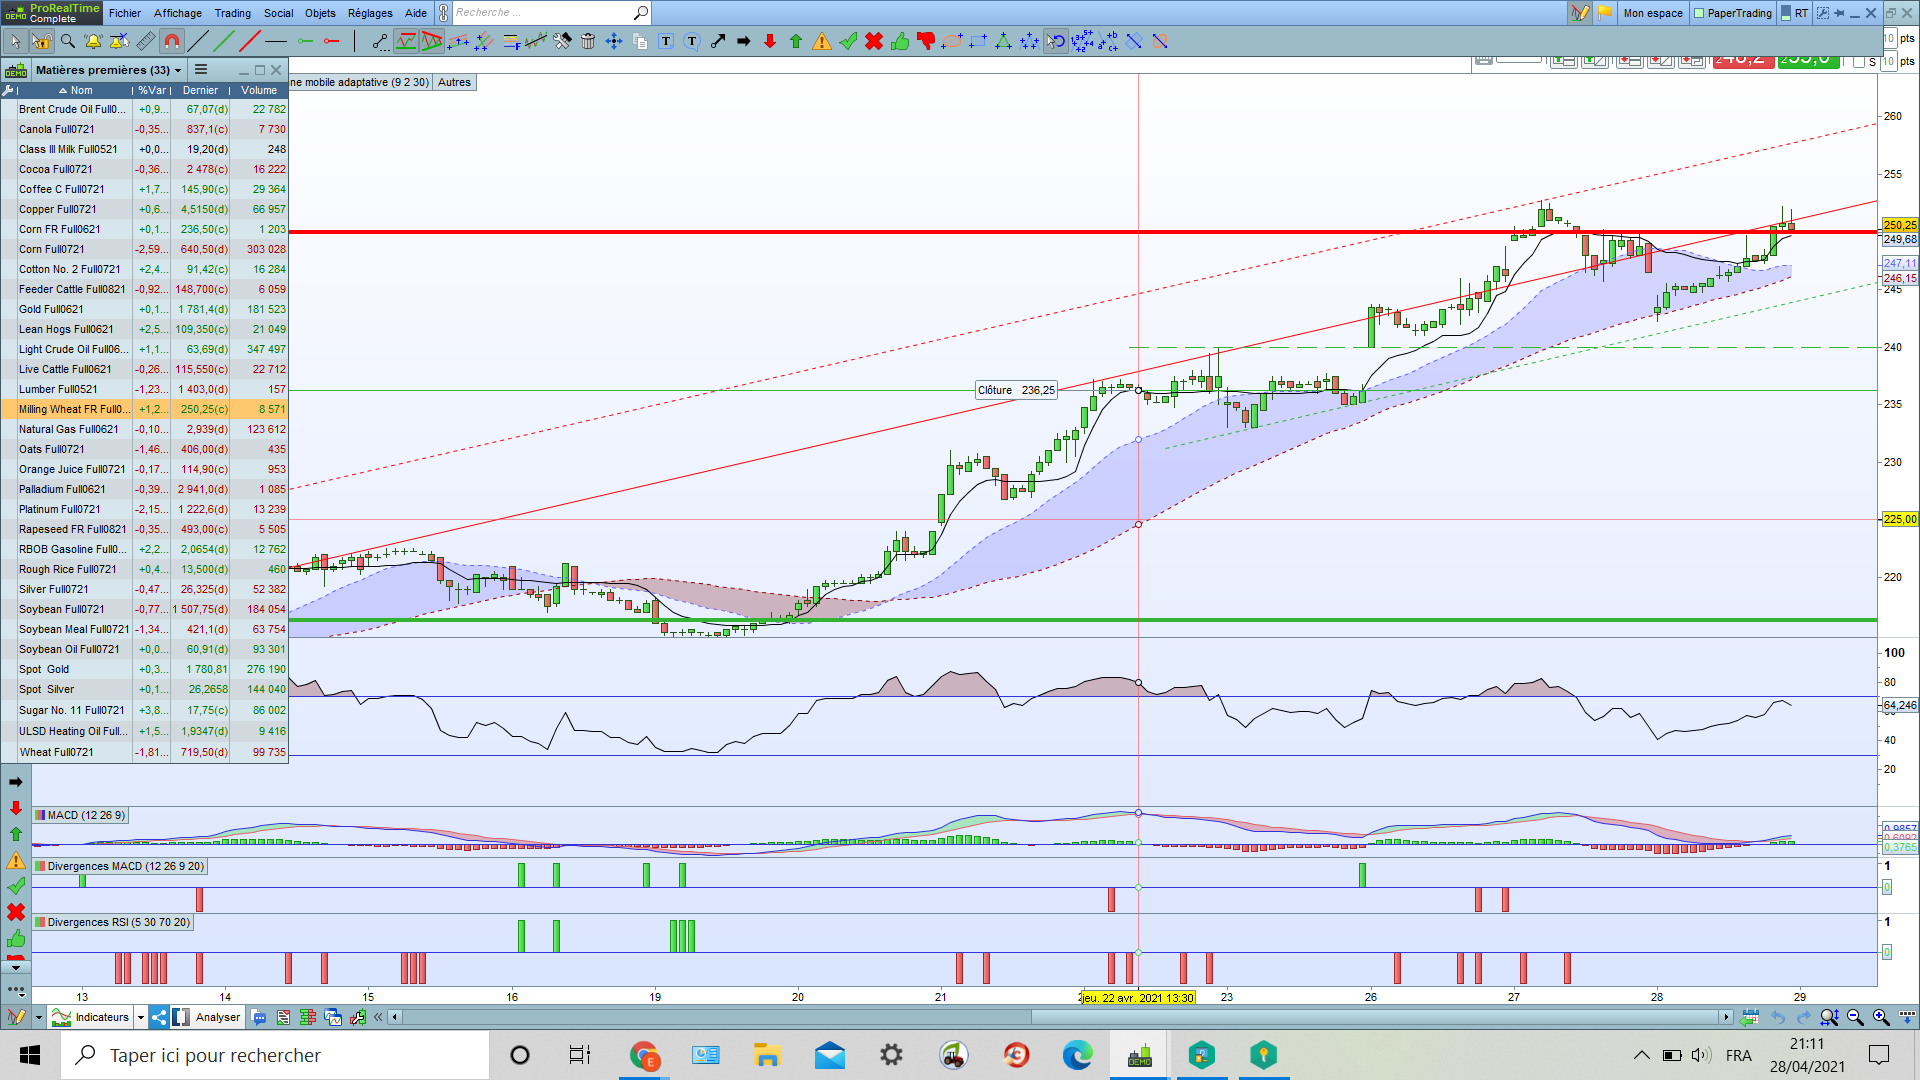Open the Trading menu
The image size is (1920, 1080).
point(232,13)
